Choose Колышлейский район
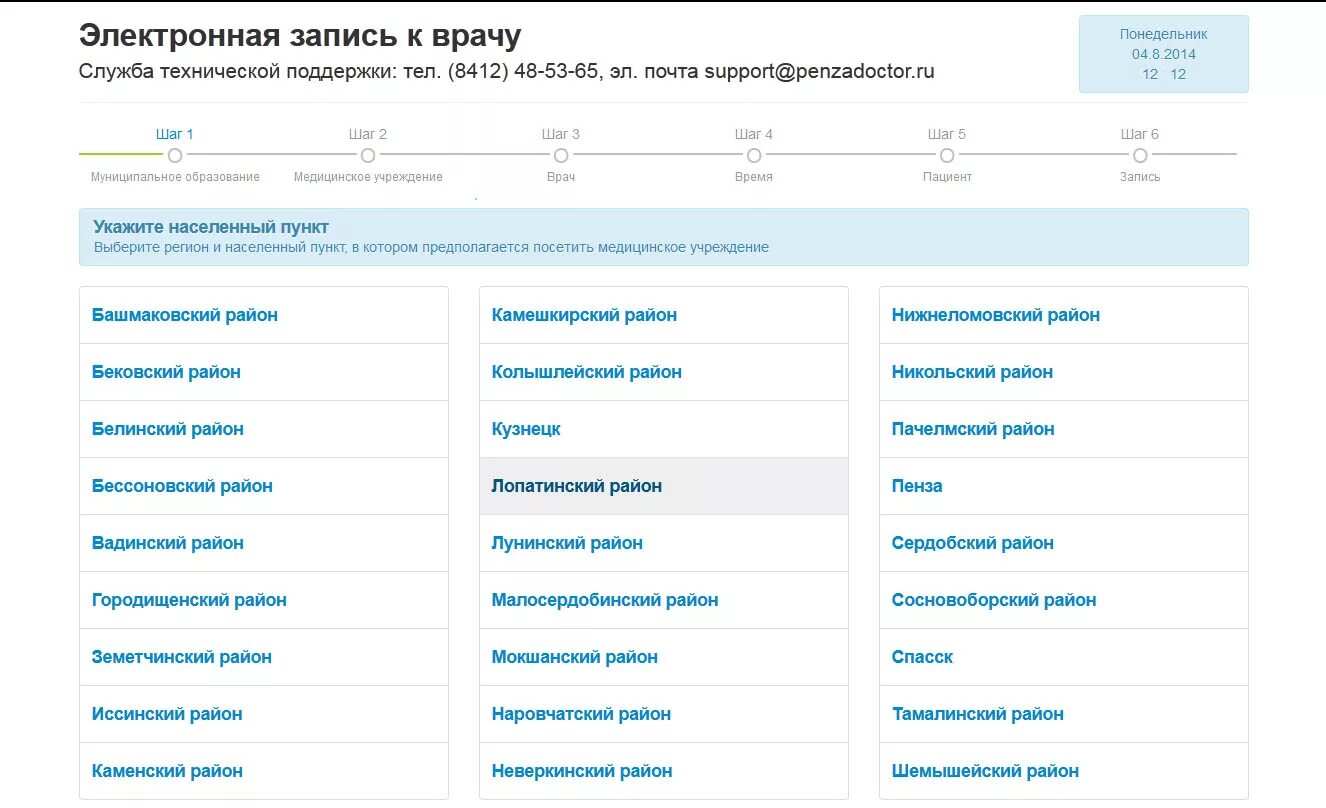The width and height of the screenshot is (1326, 808). (664, 372)
